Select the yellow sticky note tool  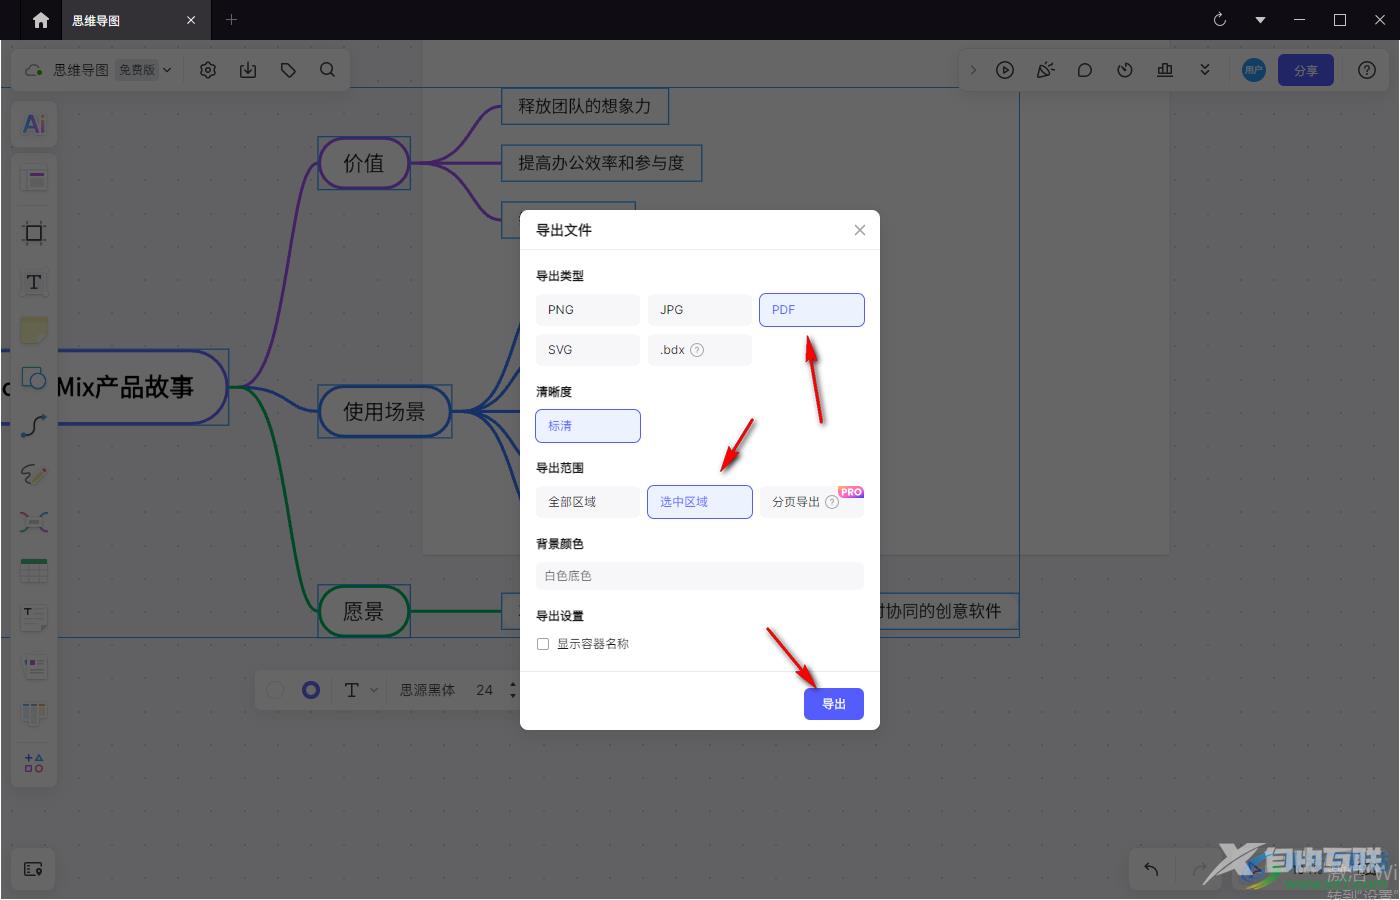click(34, 330)
